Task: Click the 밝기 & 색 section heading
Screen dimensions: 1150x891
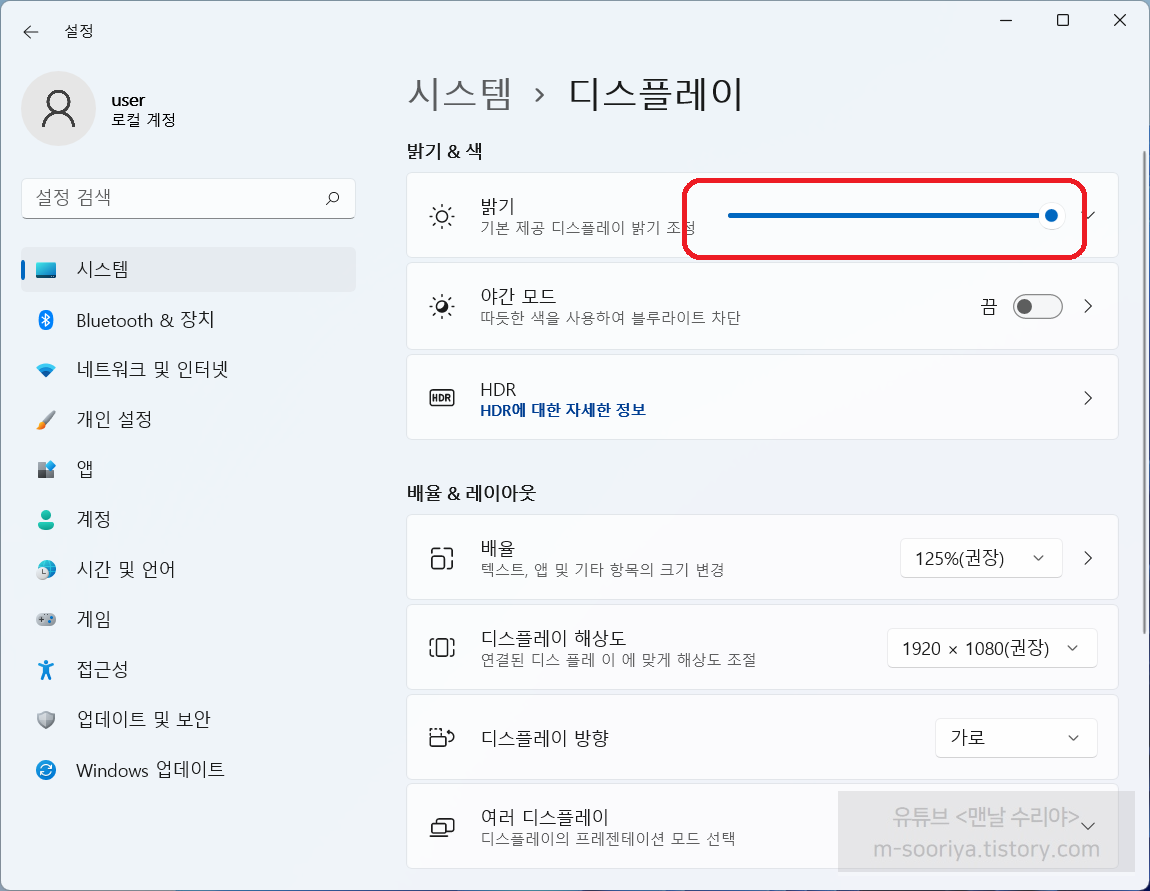Action: coord(444,152)
